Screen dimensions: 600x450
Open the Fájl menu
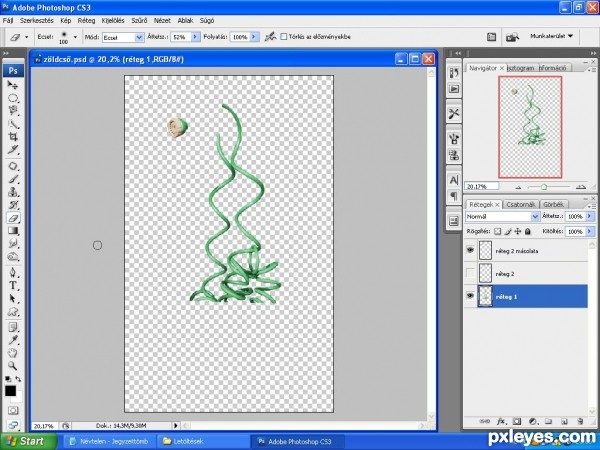tap(8, 20)
